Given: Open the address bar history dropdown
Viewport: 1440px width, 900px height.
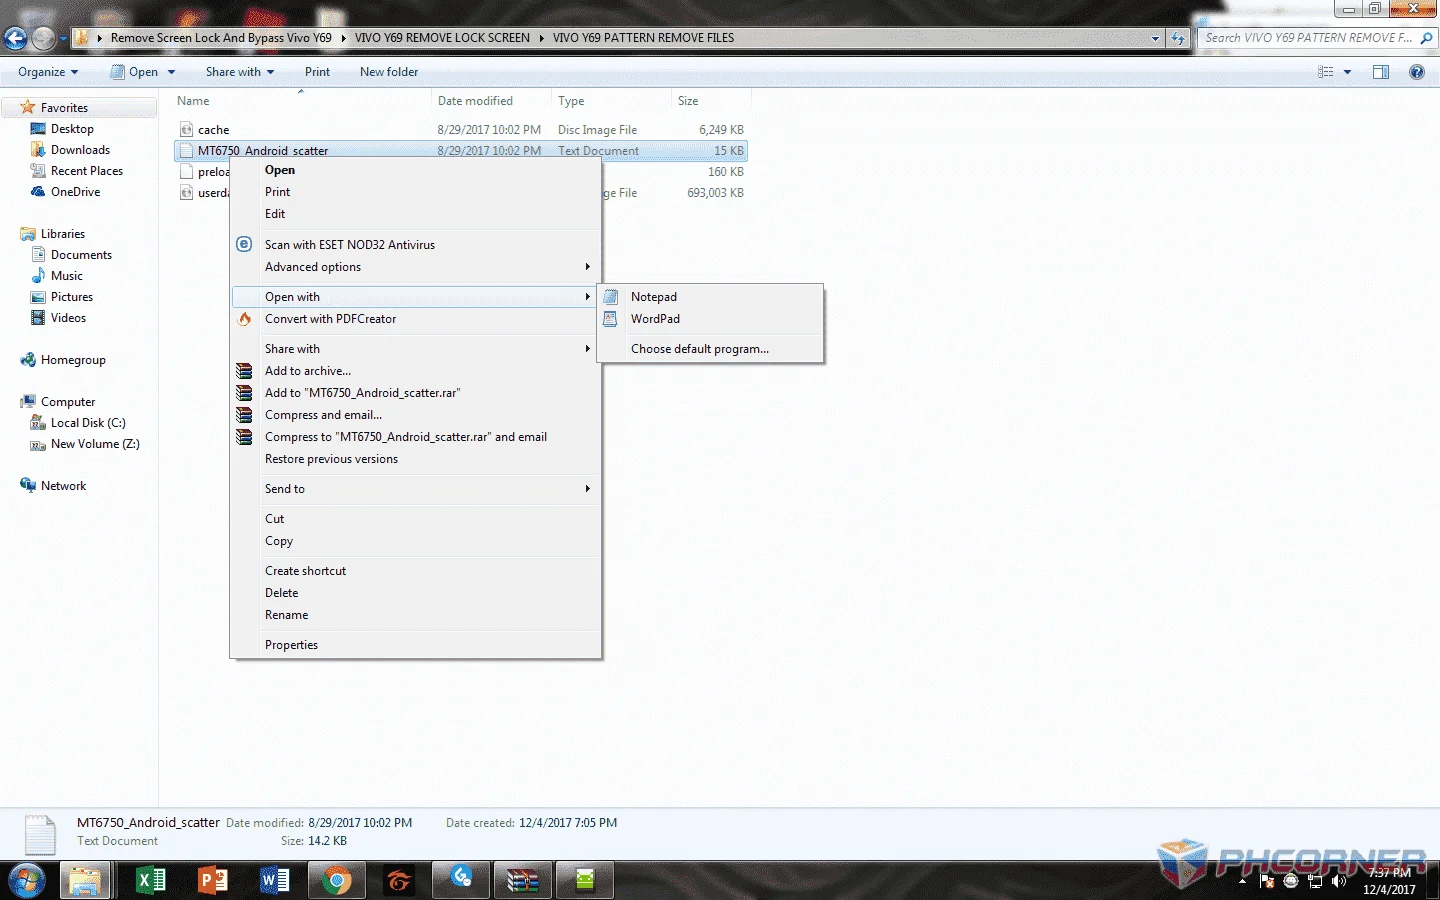Looking at the screenshot, I should tap(1156, 38).
